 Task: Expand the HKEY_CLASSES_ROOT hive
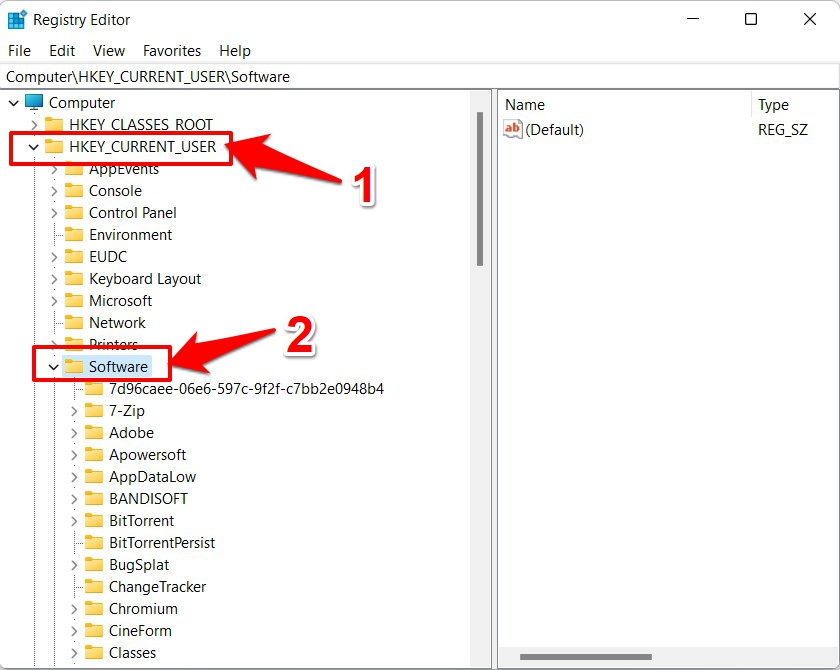(33, 125)
